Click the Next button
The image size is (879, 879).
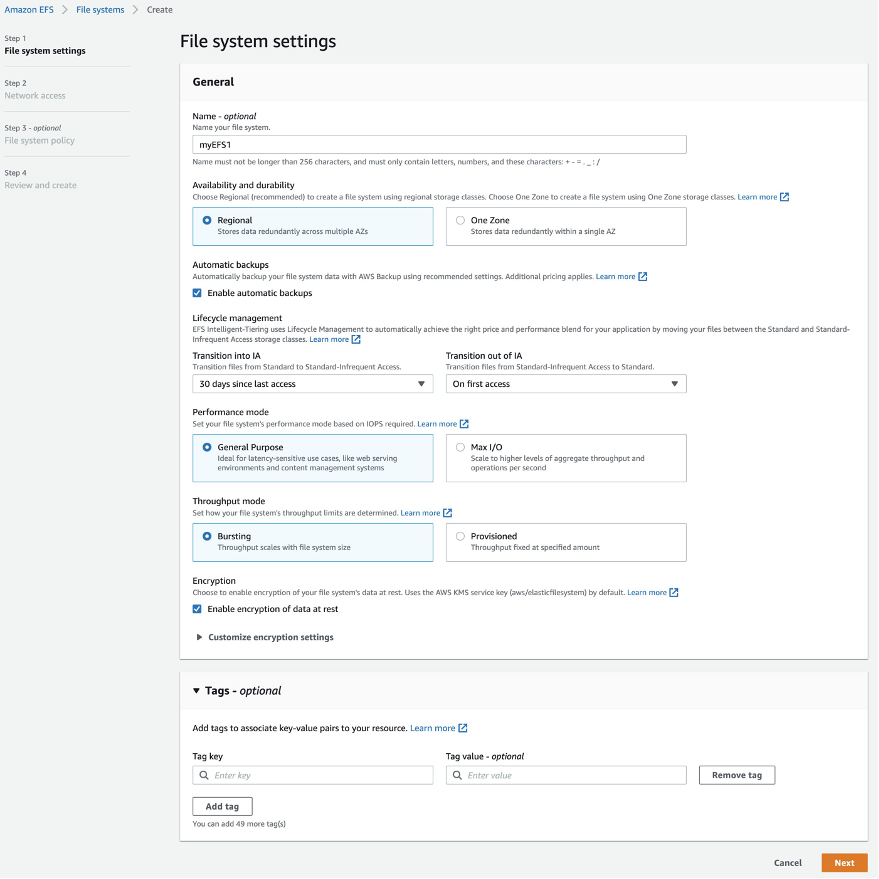point(843,862)
